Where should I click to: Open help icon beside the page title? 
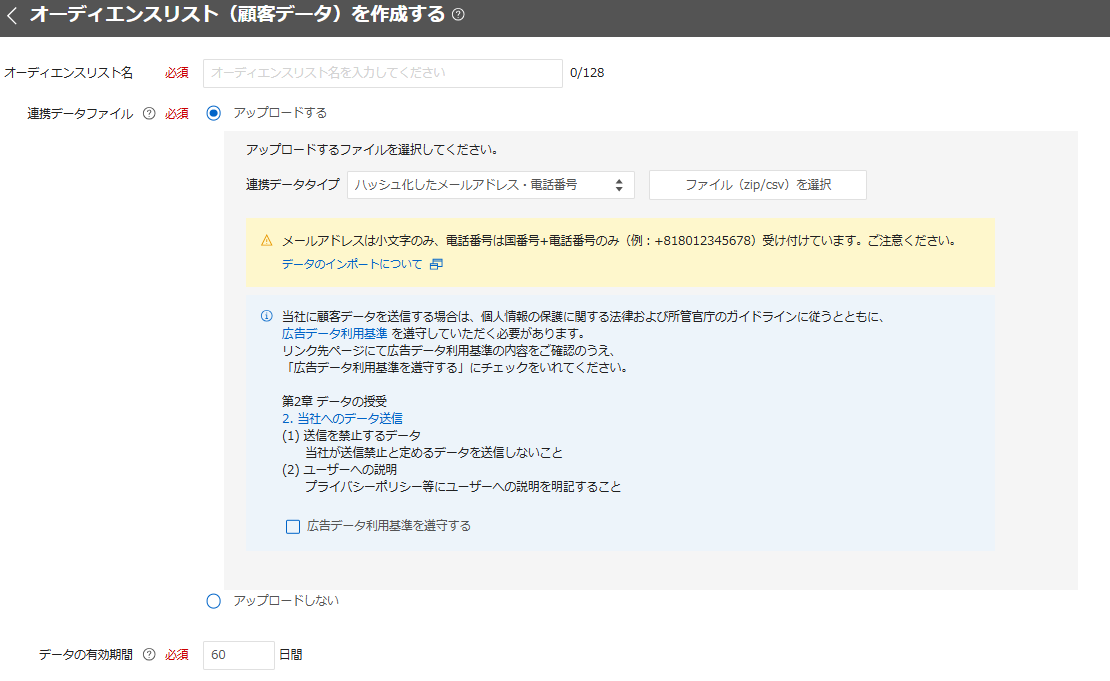(459, 15)
